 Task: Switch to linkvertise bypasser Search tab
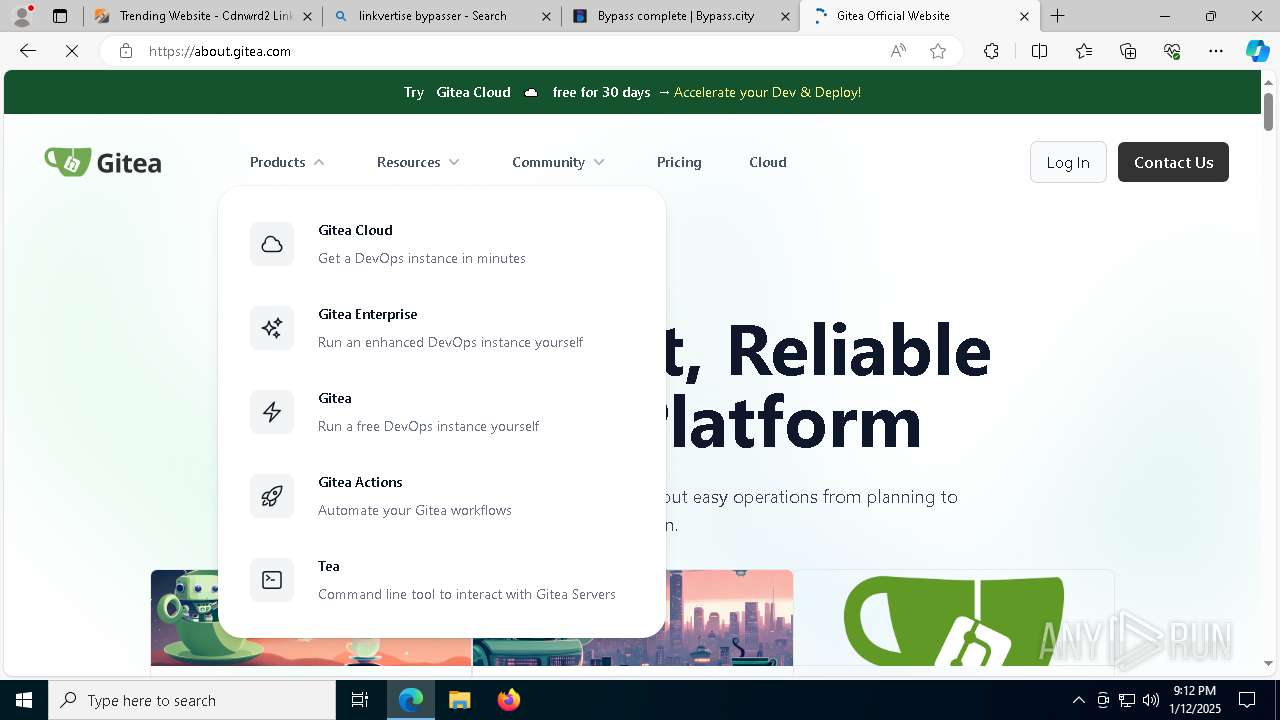(442, 16)
